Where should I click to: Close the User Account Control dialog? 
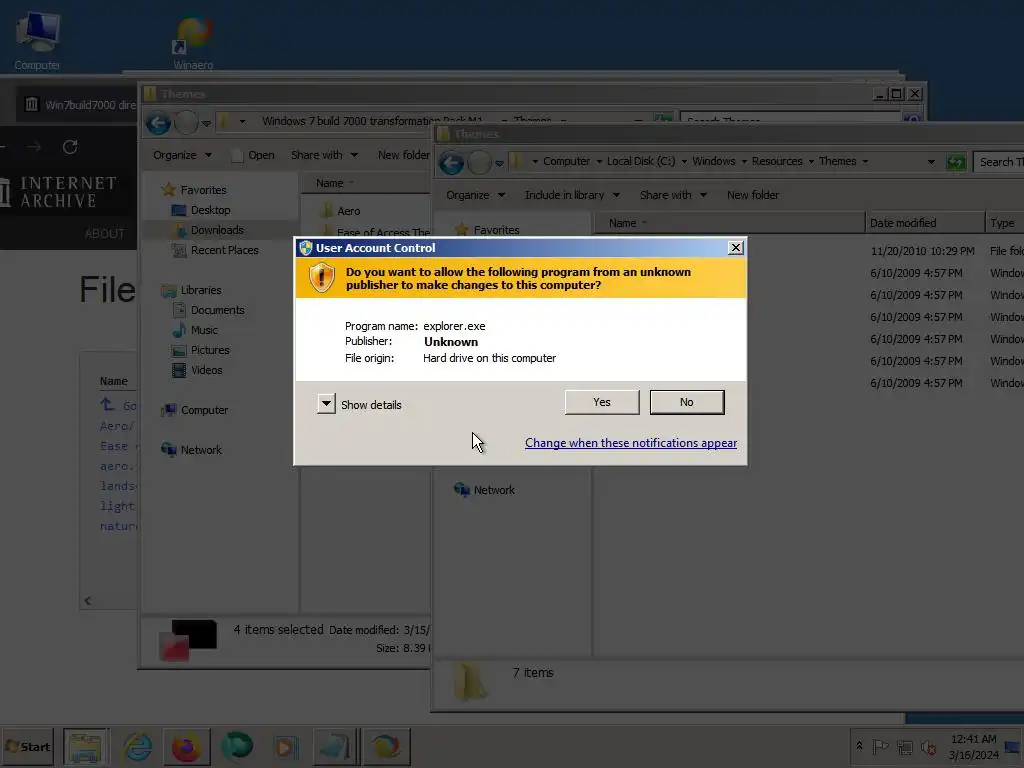(735, 248)
